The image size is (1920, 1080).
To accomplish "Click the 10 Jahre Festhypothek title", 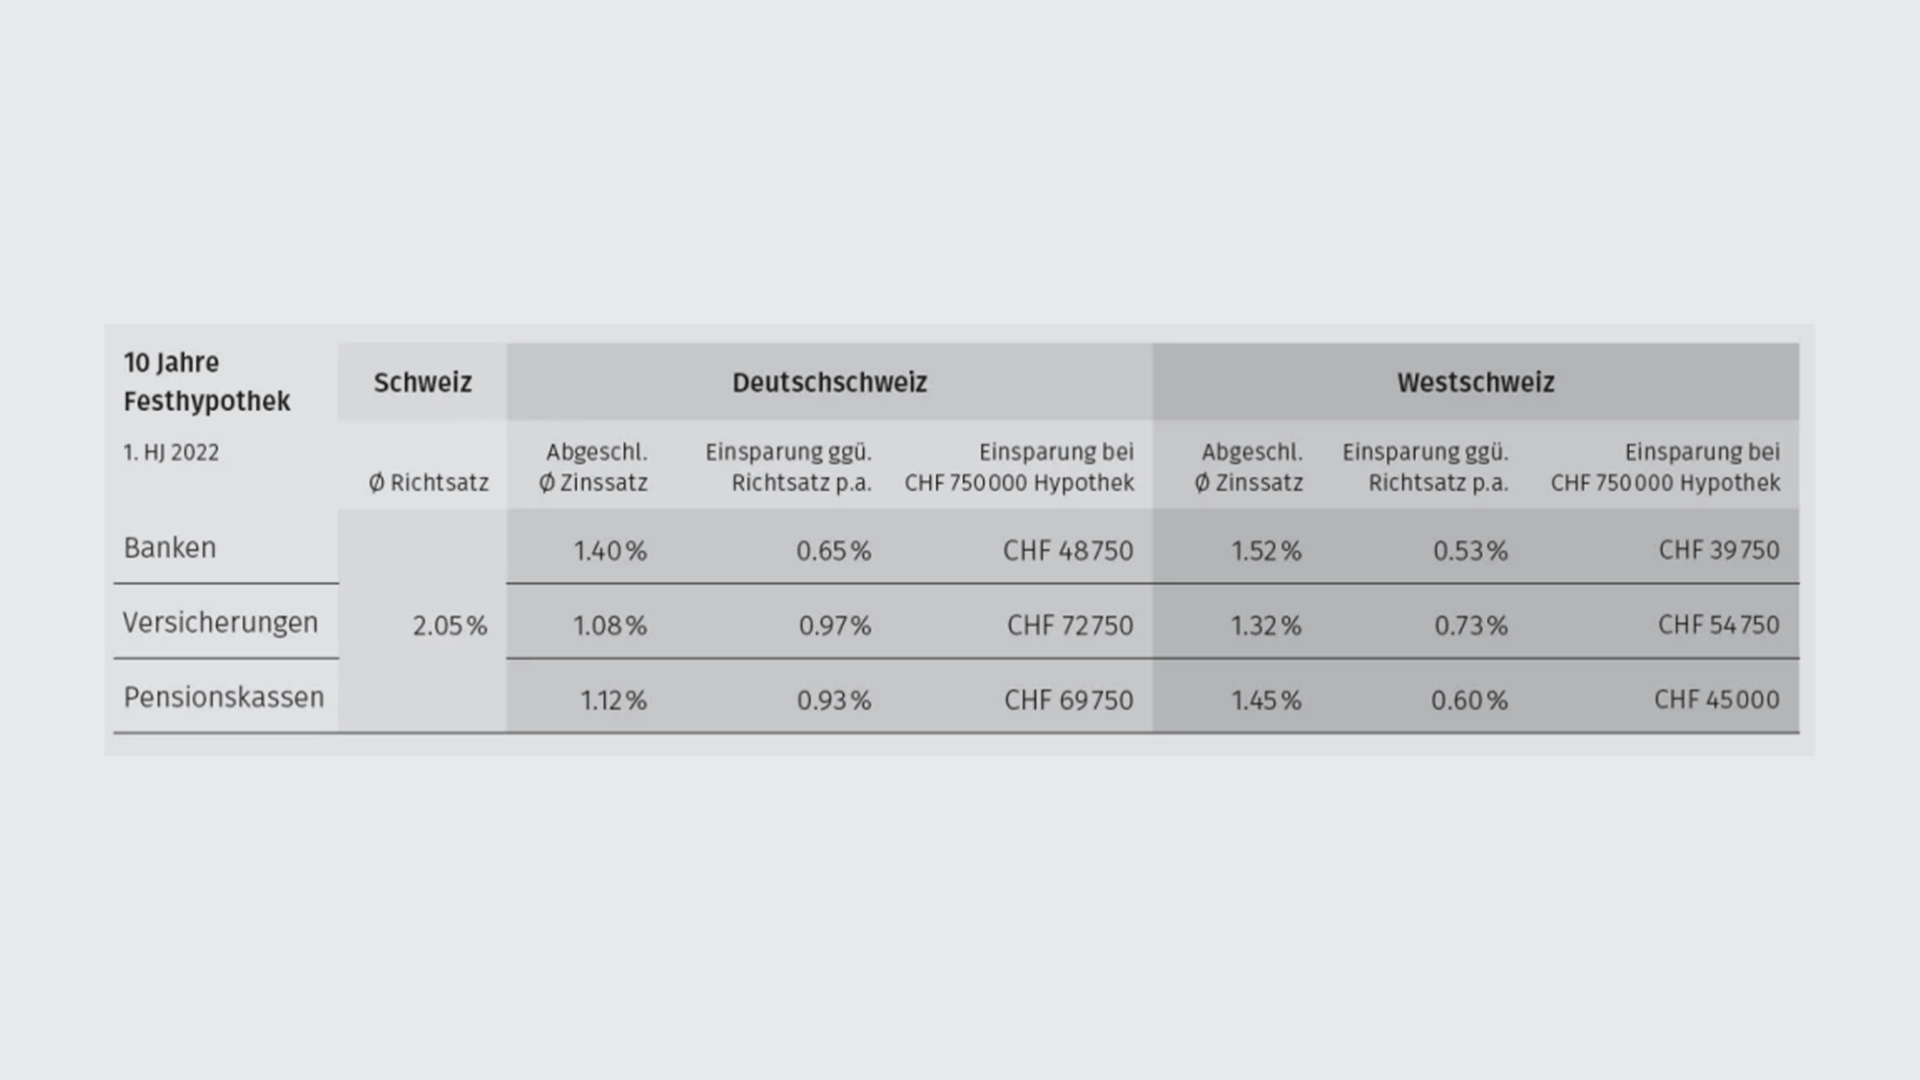I will 207,382.
